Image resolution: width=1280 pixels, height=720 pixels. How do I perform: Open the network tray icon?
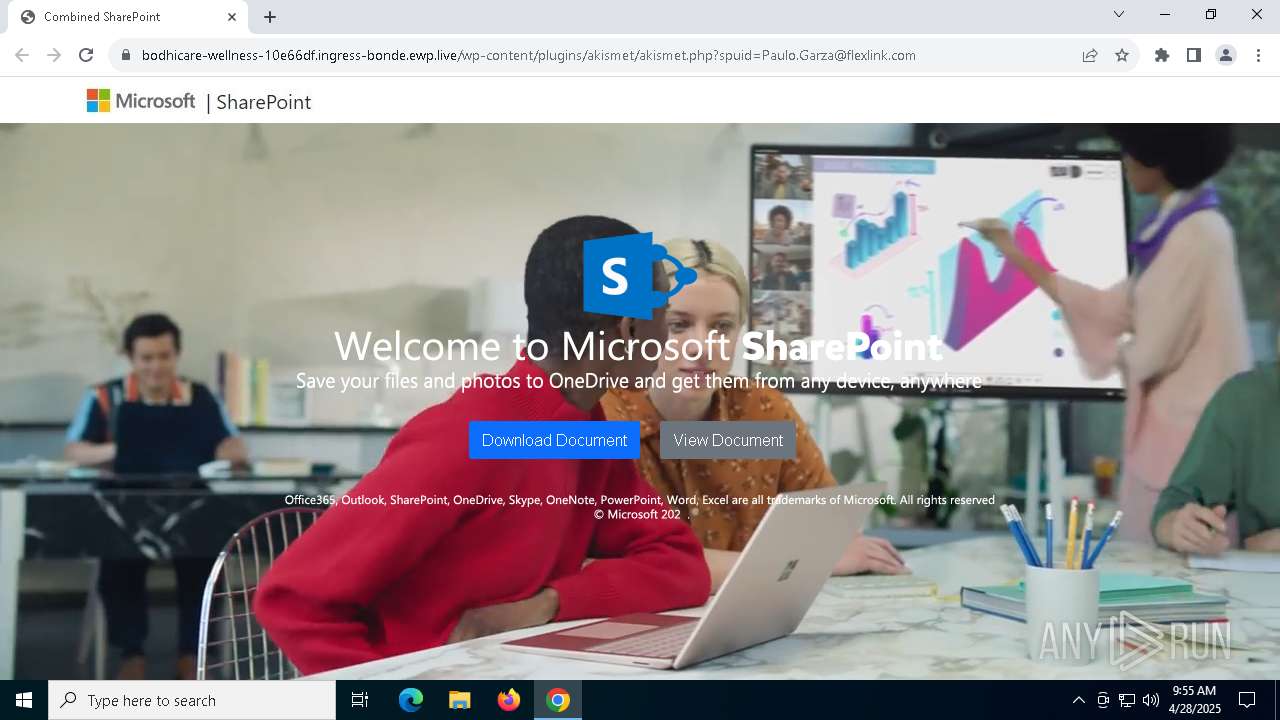(x=1127, y=700)
